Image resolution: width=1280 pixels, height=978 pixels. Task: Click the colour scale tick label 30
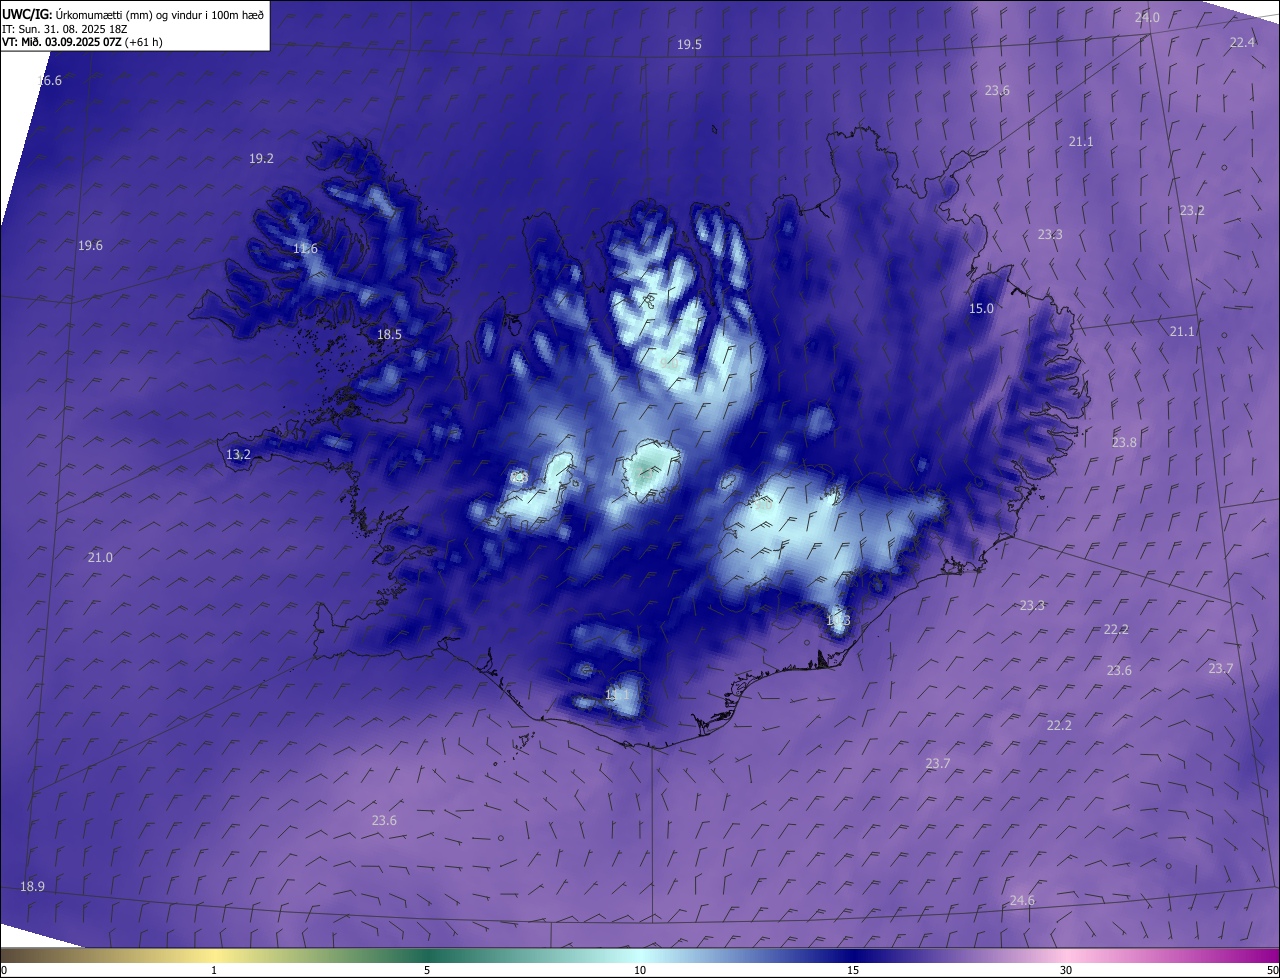pyautogui.click(x=1066, y=970)
